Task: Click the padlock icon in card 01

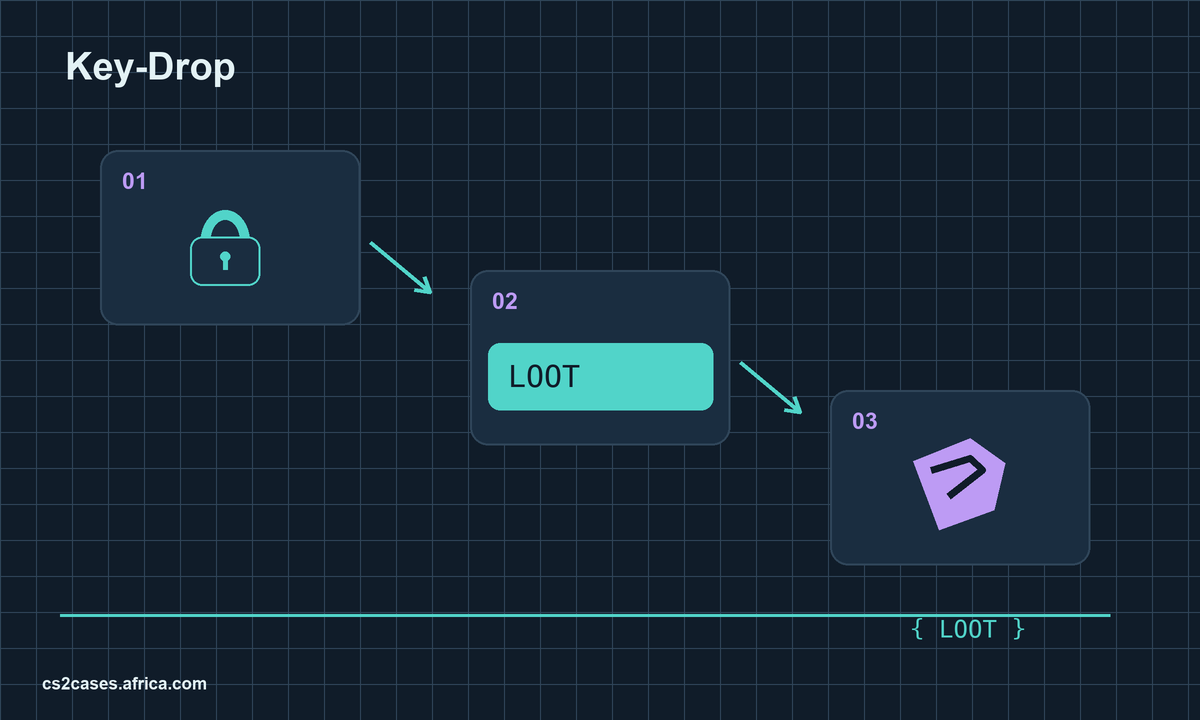Action: coord(225,248)
